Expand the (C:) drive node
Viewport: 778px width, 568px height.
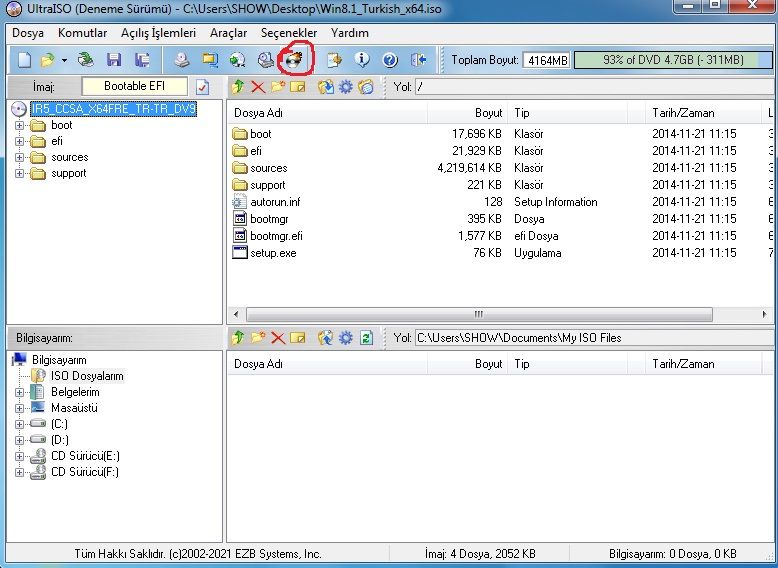click(x=19, y=424)
